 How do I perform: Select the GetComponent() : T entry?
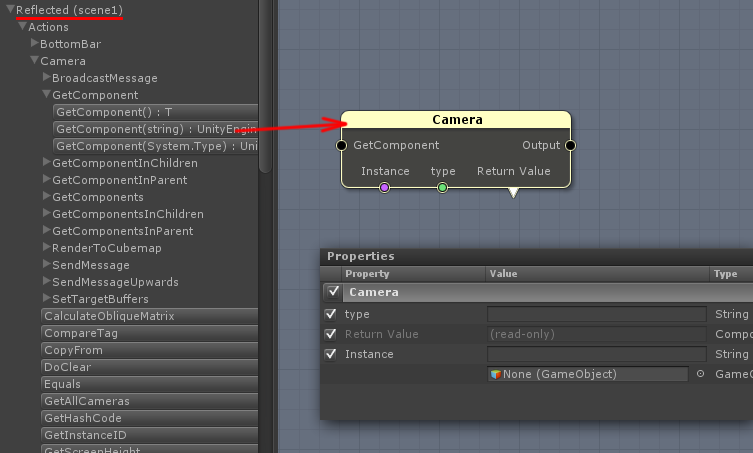(156, 112)
